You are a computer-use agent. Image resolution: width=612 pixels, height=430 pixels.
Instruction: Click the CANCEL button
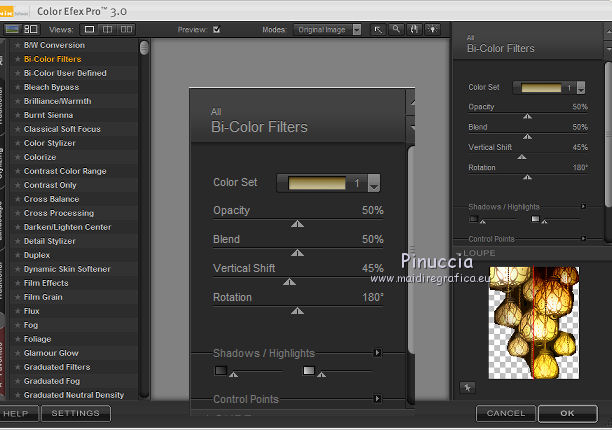pos(505,413)
